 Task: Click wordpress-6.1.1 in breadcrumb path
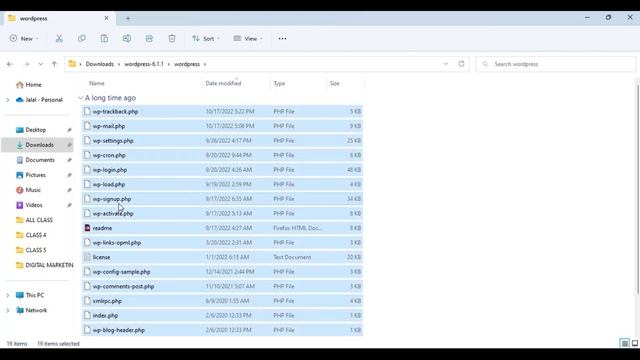click(x=144, y=64)
